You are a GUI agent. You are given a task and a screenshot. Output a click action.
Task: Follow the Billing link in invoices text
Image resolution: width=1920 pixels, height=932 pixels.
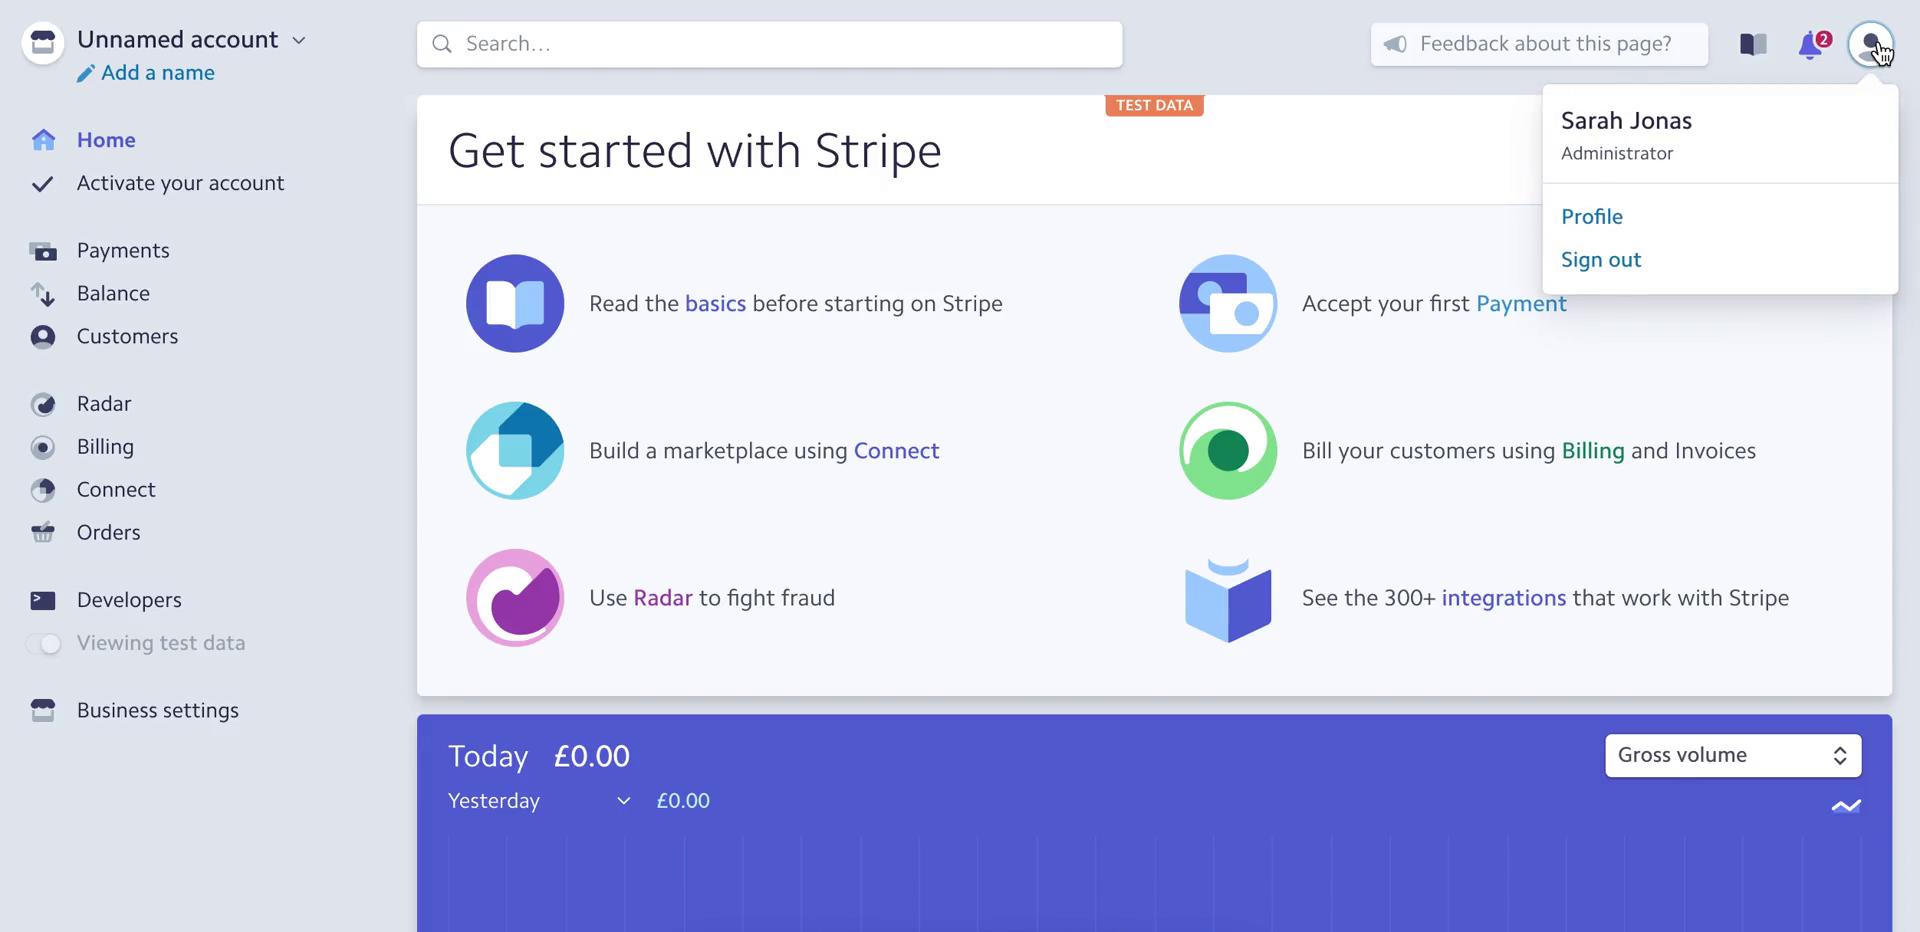pyautogui.click(x=1593, y=451)
